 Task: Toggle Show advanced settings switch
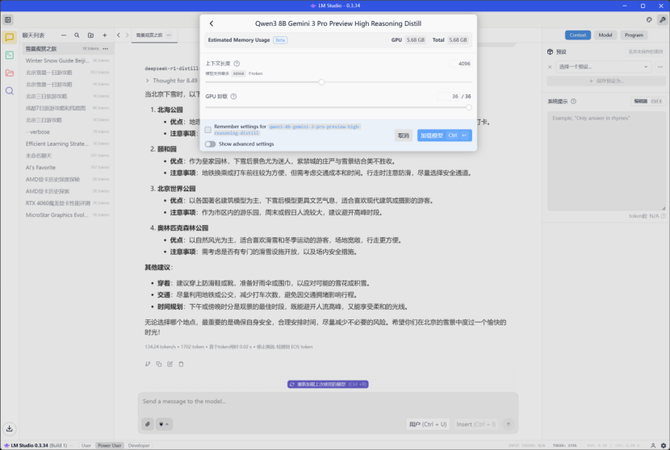[x=210, y=144]
